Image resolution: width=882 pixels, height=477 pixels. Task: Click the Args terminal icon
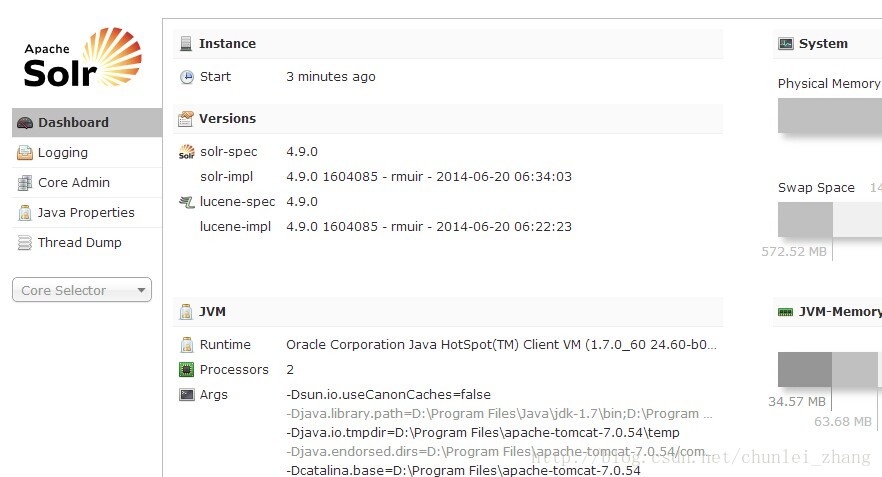(x=187, y=395)
